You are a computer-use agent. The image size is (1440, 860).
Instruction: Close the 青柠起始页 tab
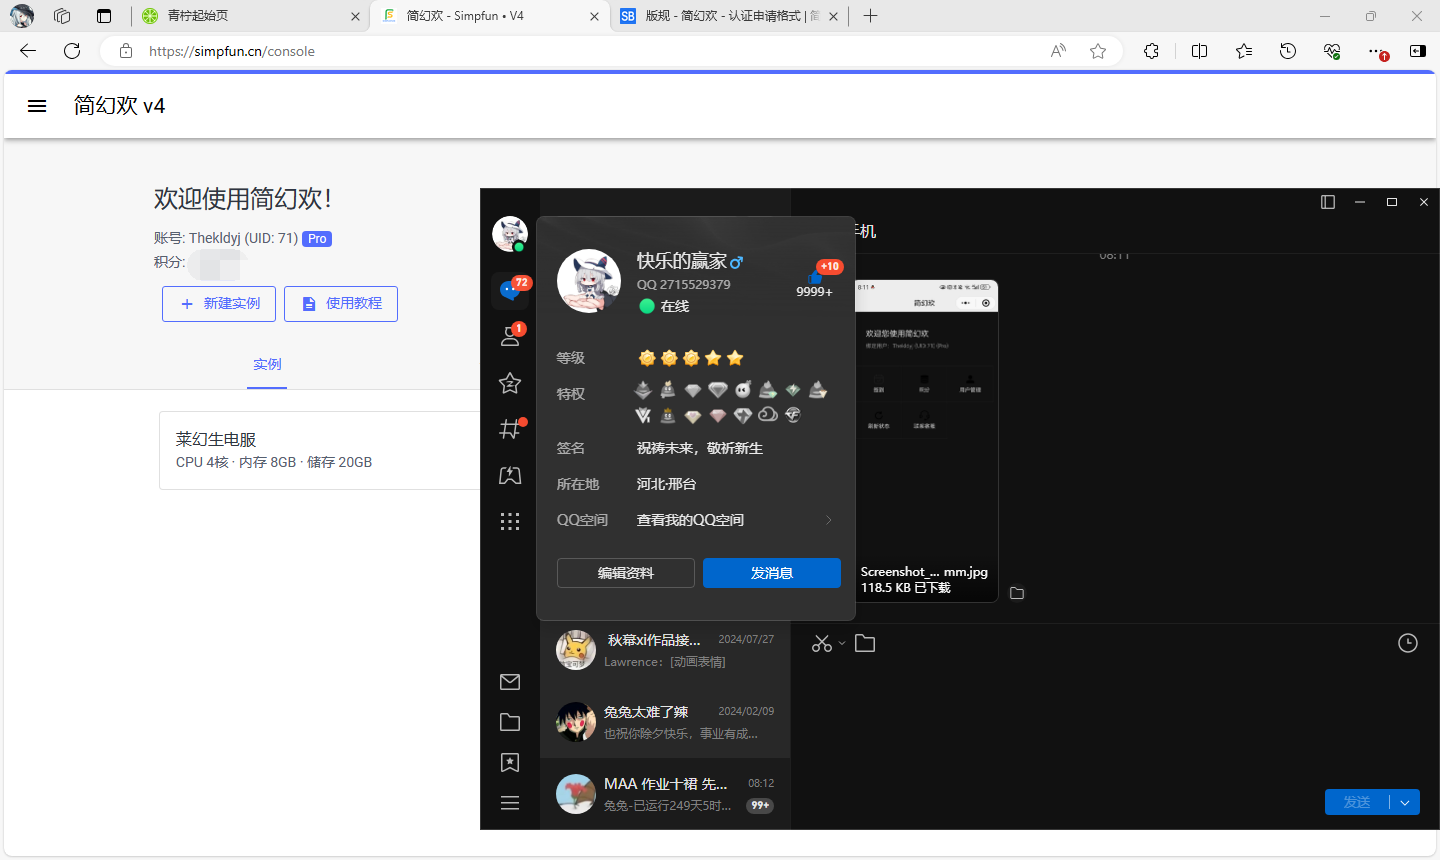(356, 16)
